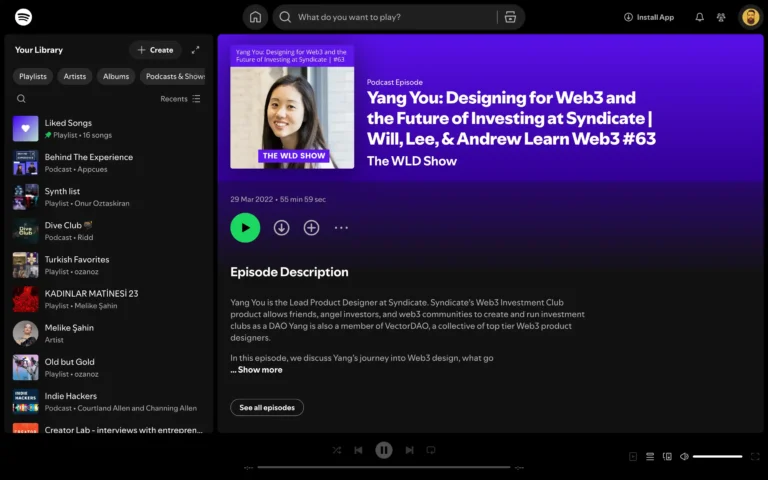Click Create button in library

[155, 50]
